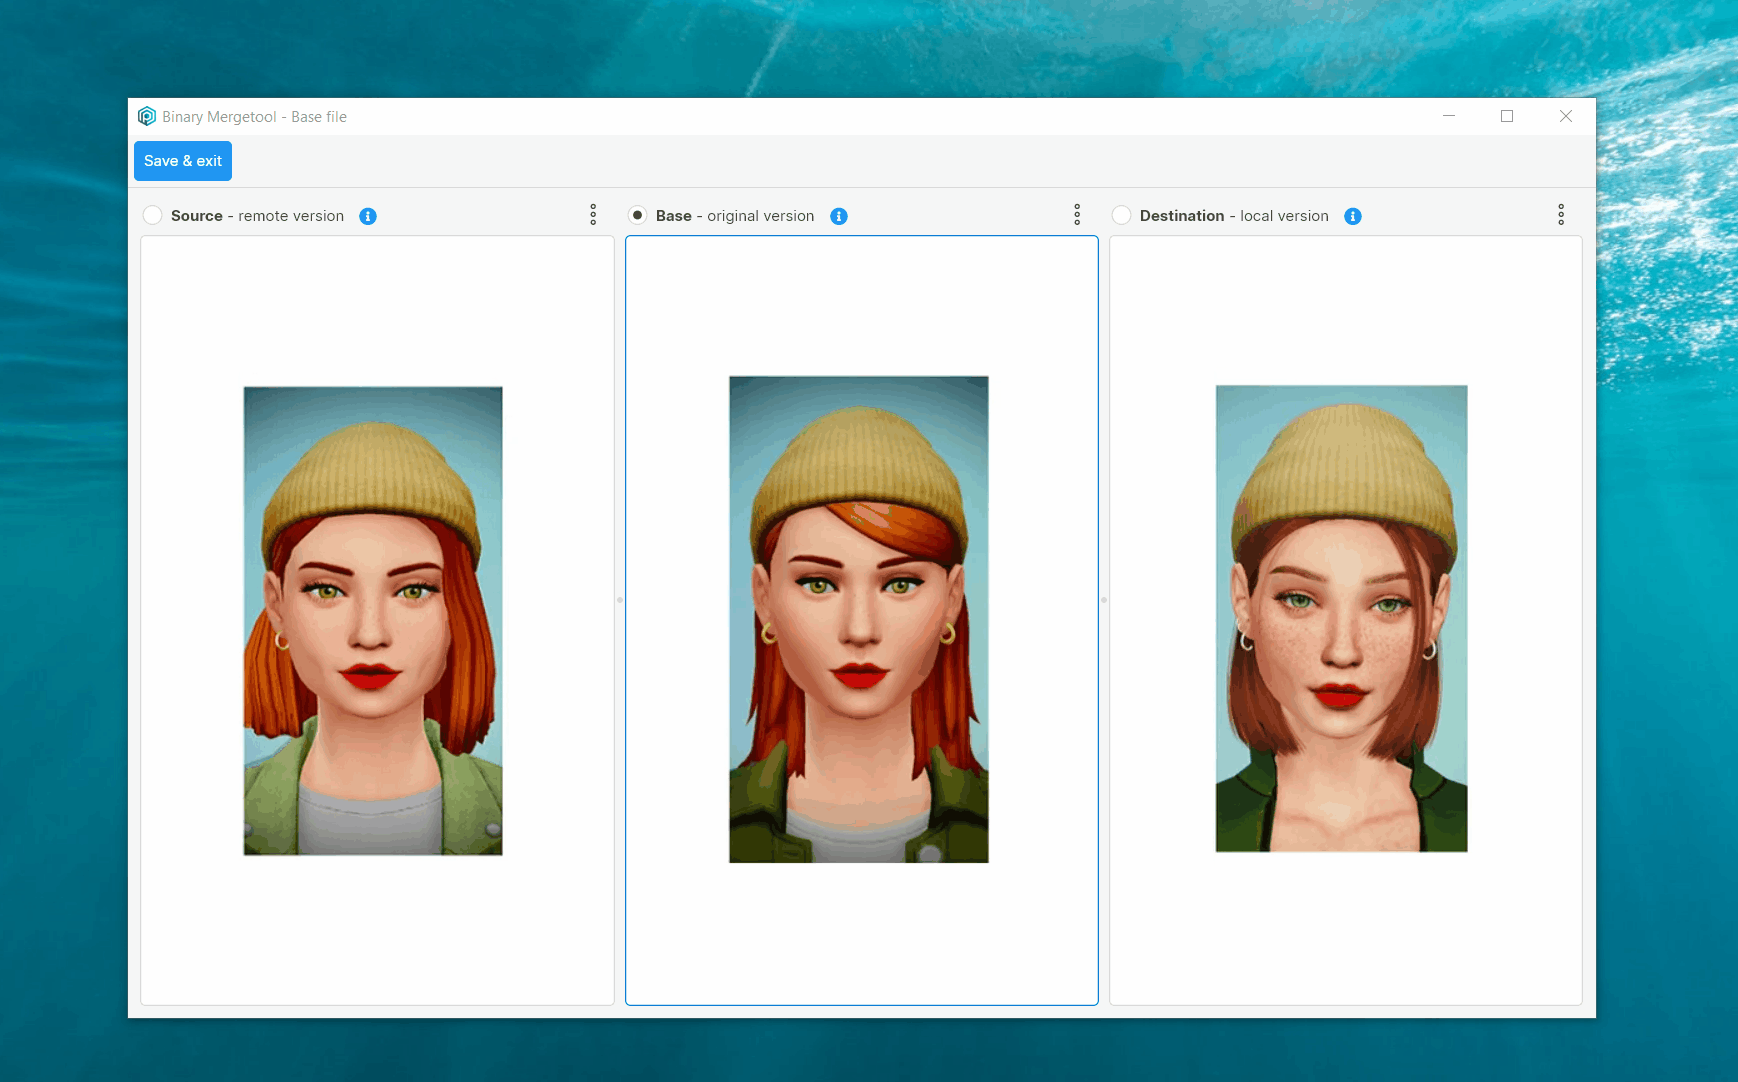Click the info icon next to Base version

(x=839, y=216)
